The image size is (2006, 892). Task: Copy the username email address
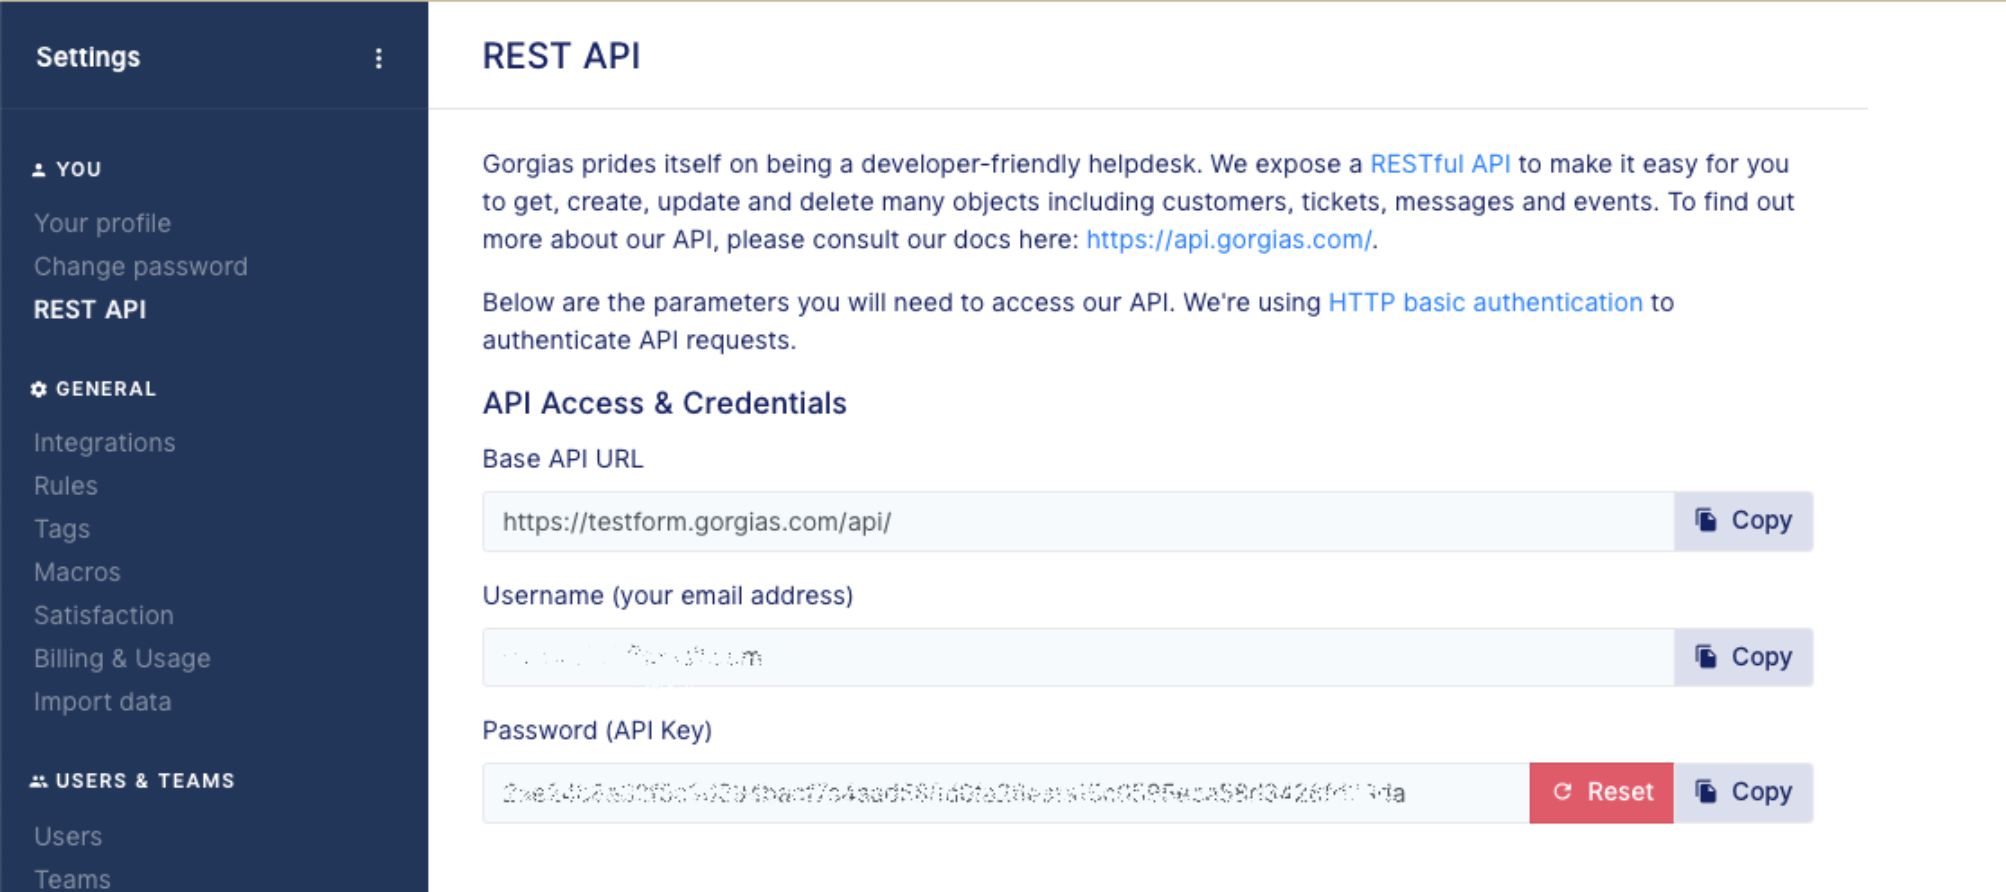pyautogui.click(x=1743, y=657)
